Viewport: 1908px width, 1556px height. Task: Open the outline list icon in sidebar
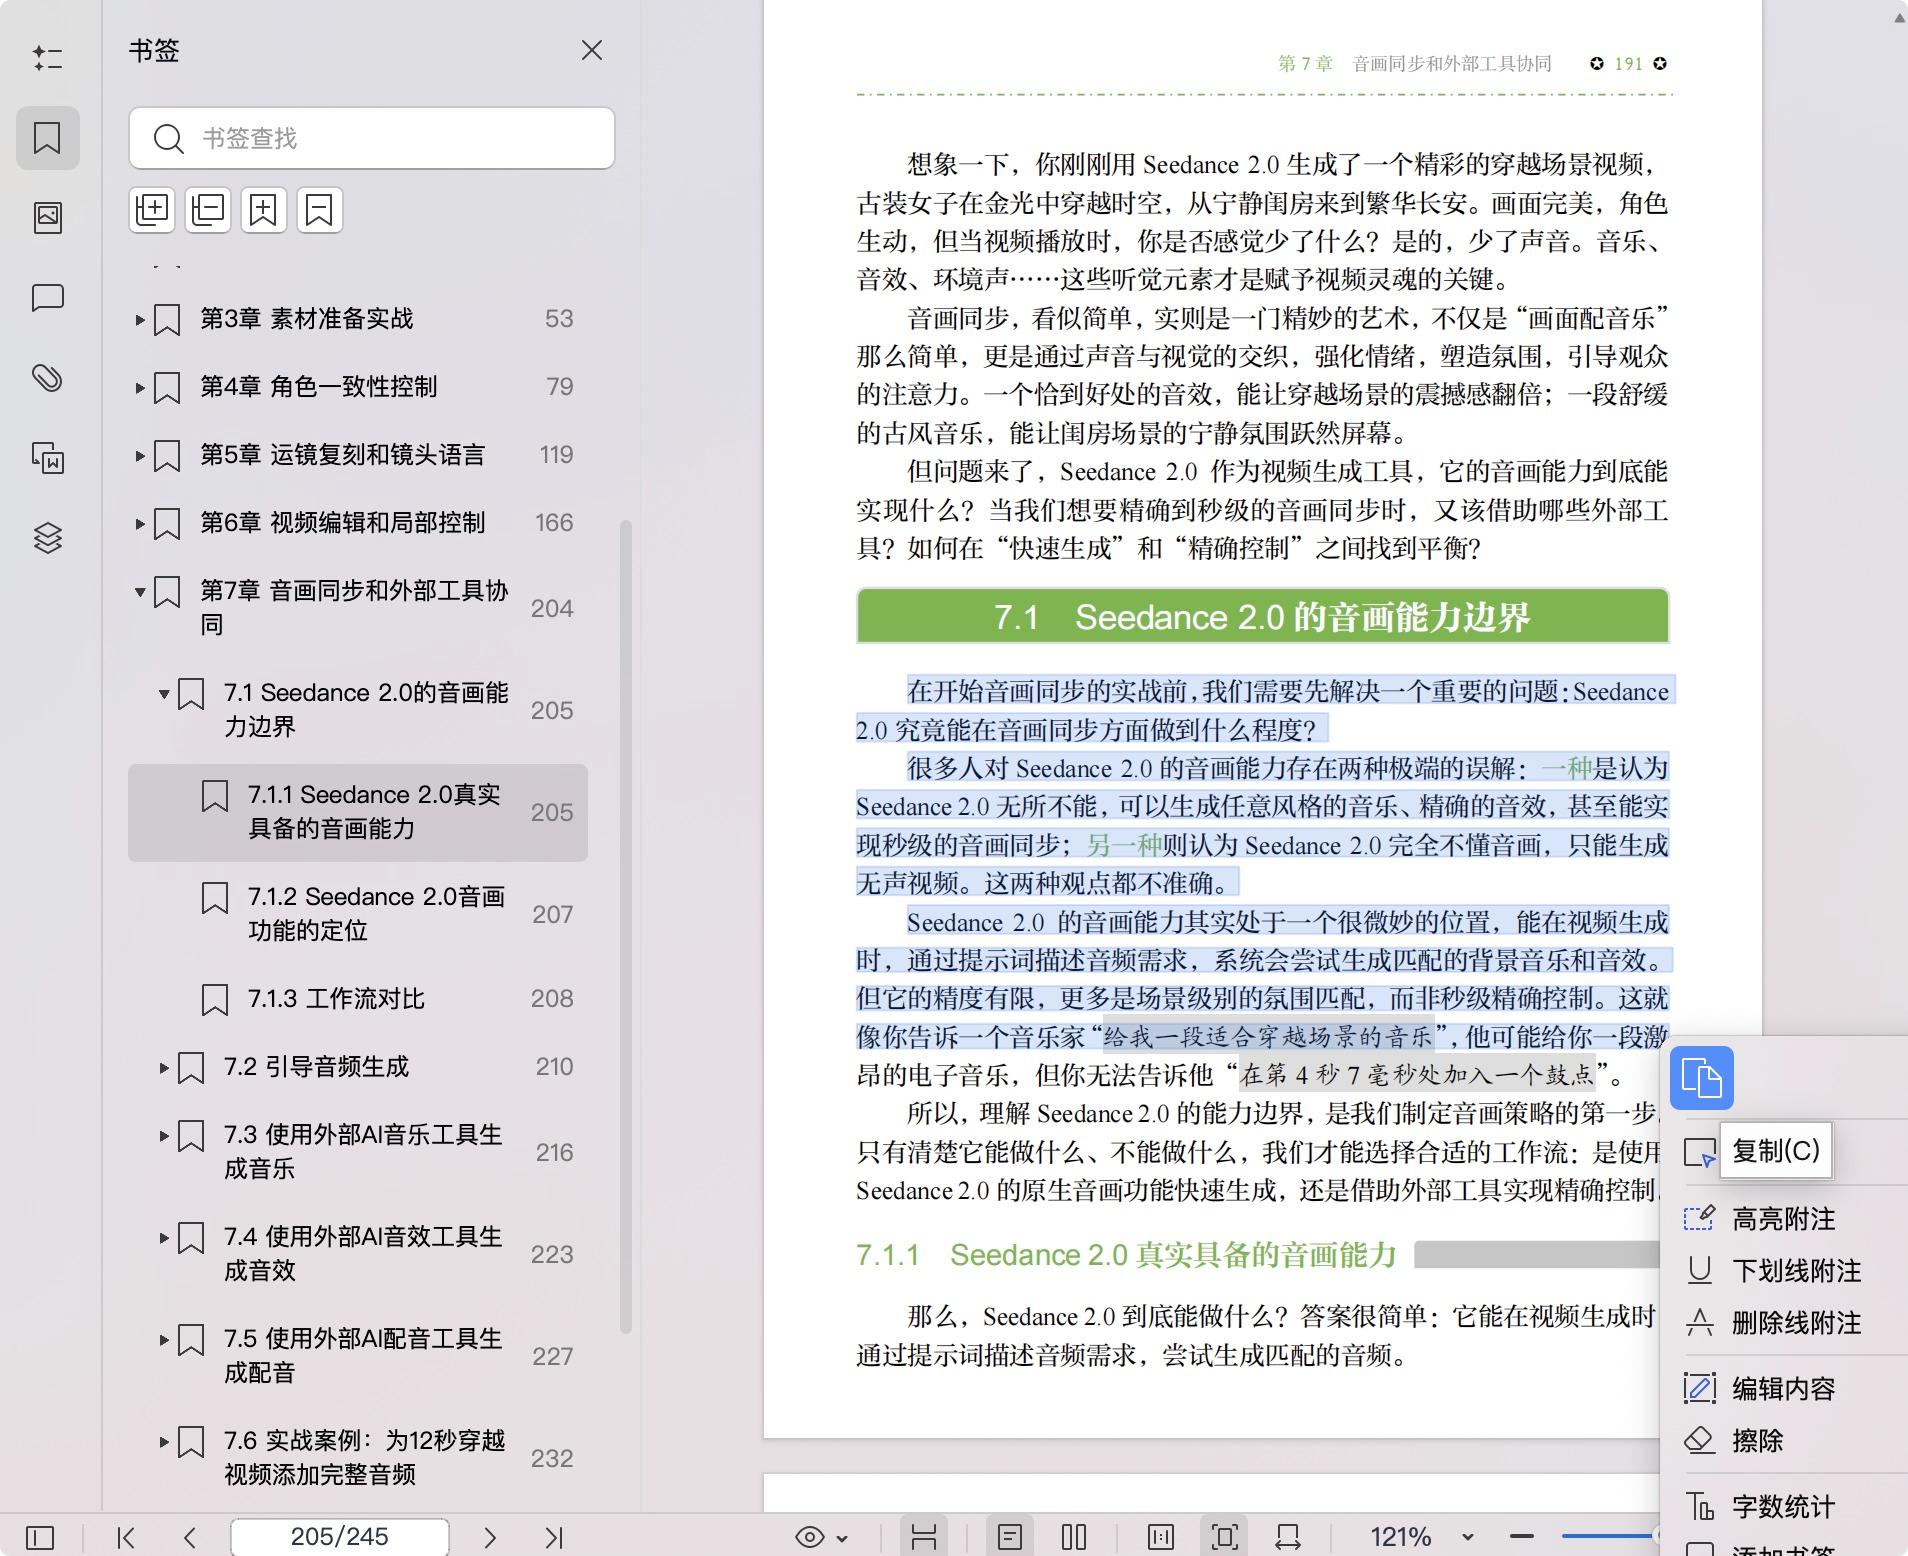(x=47, y=58)
